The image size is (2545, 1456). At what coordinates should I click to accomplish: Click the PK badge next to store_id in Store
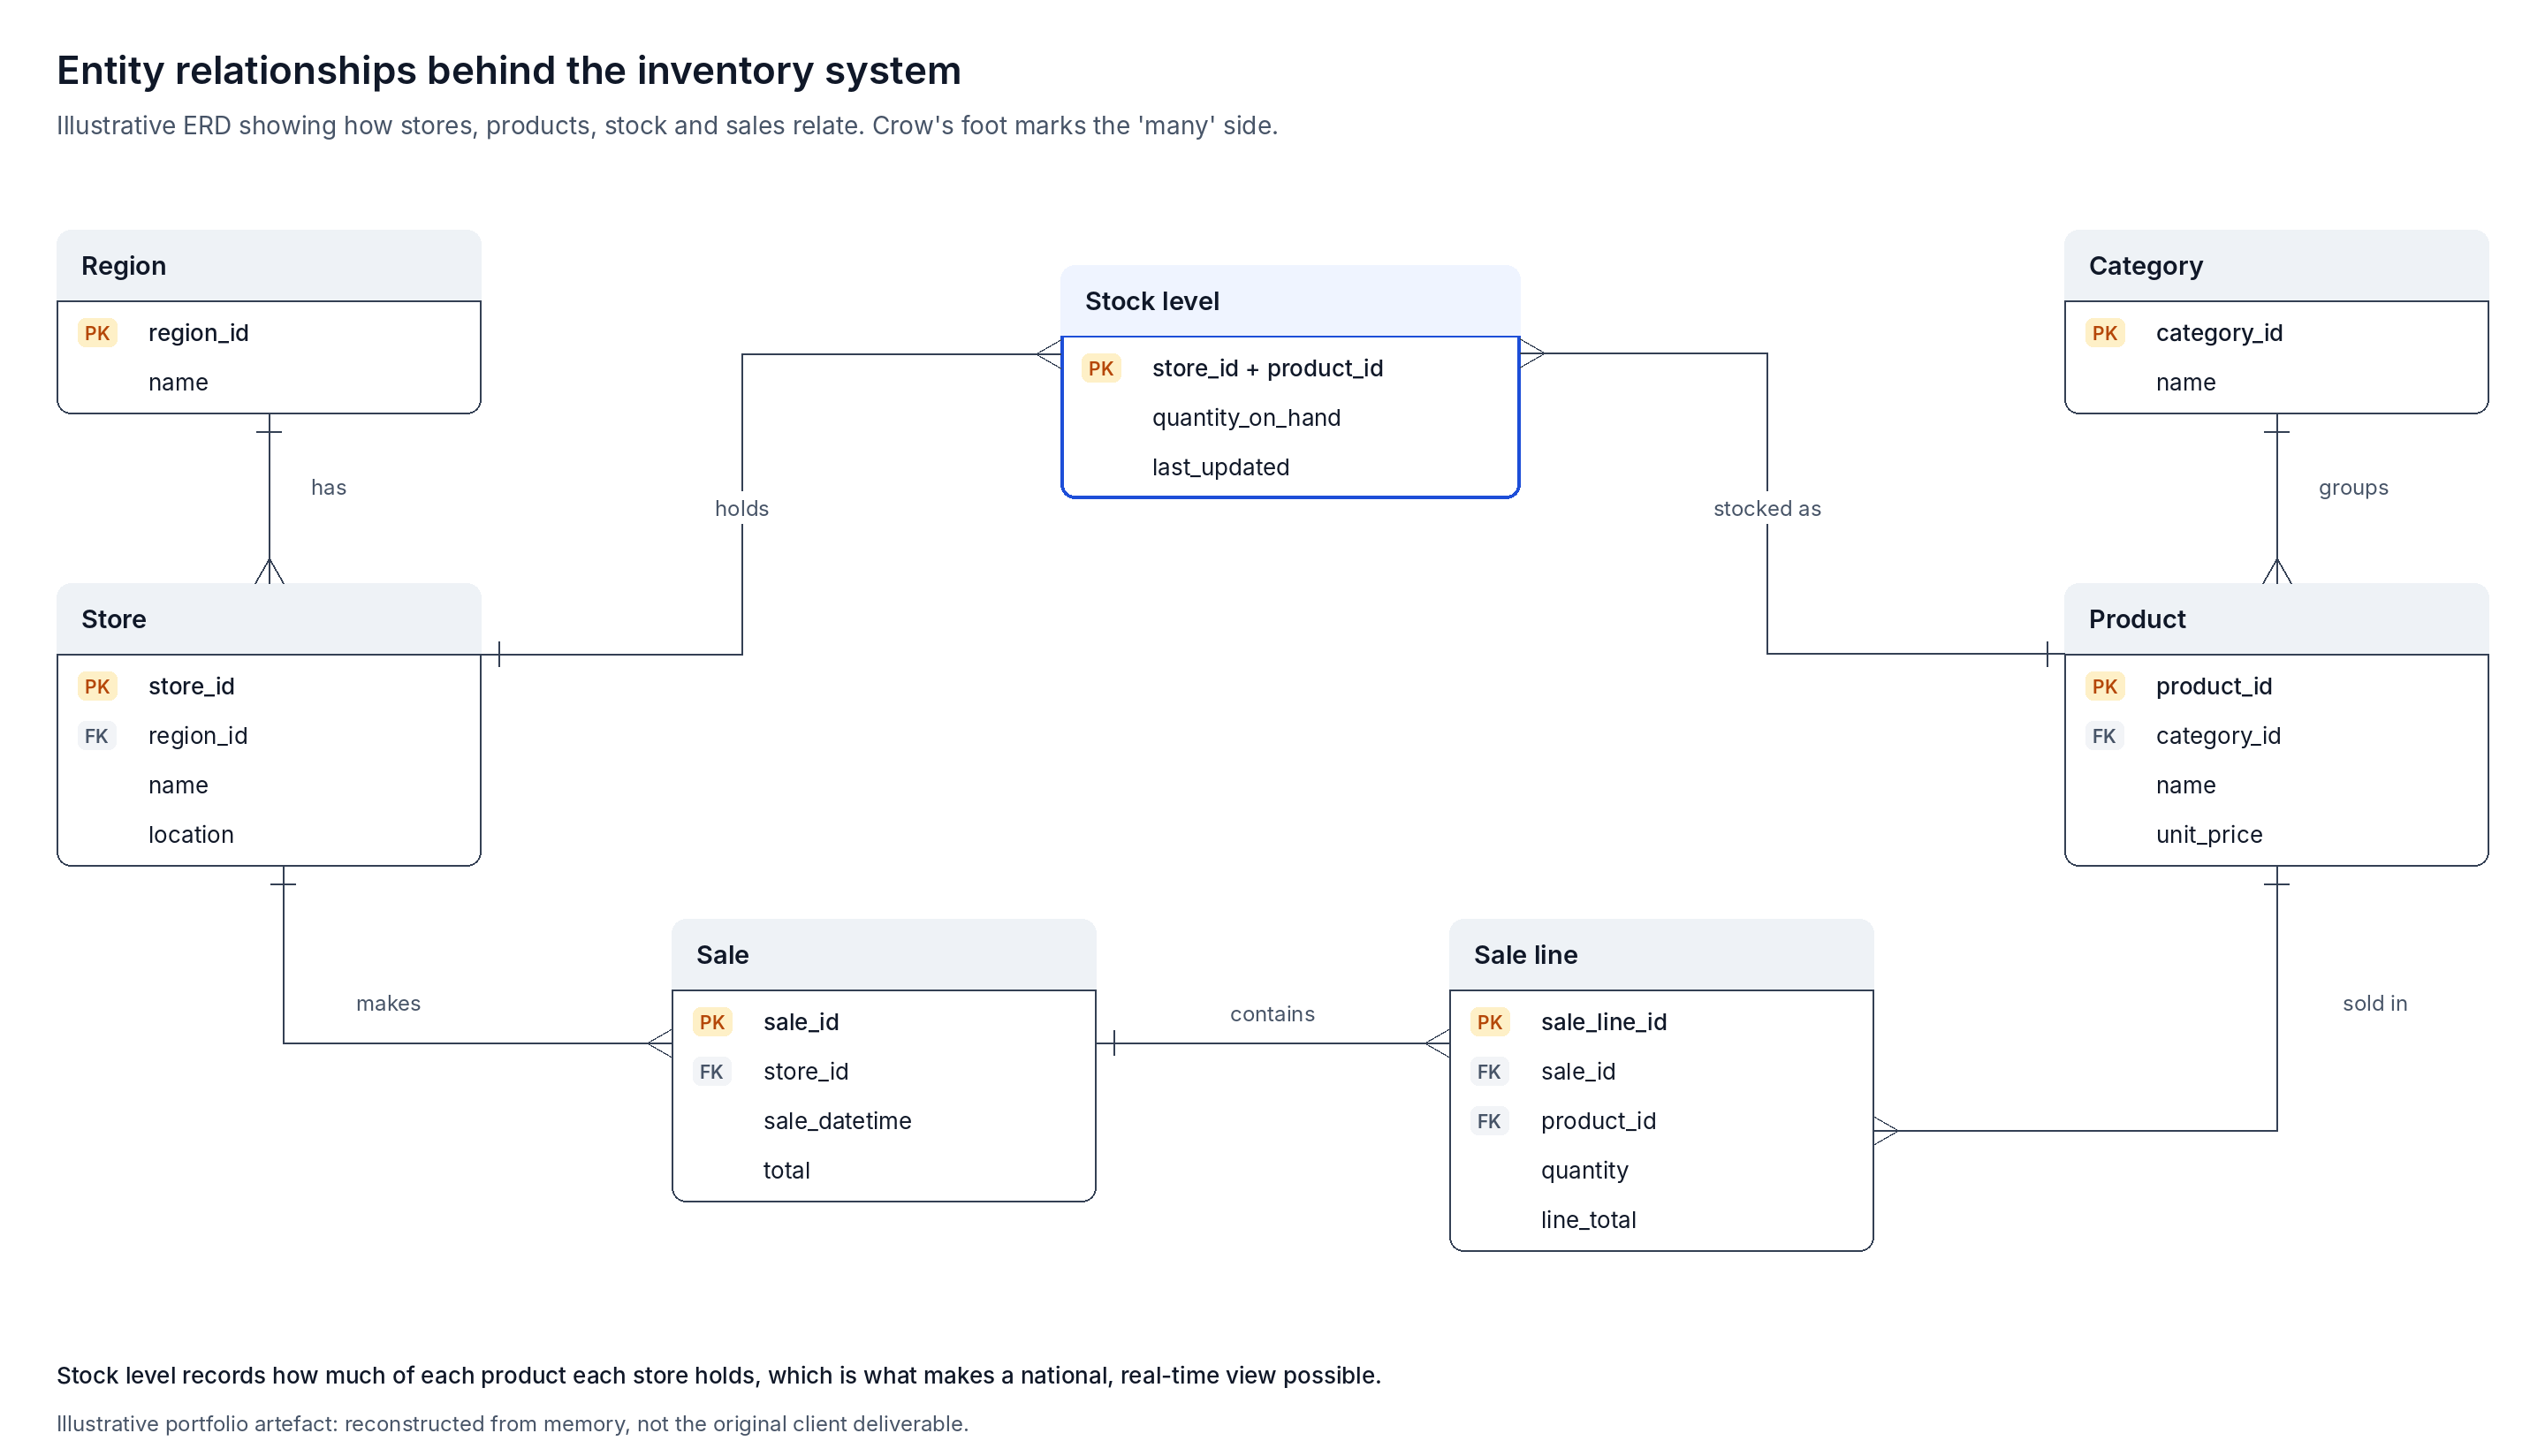tap(97, 686)
